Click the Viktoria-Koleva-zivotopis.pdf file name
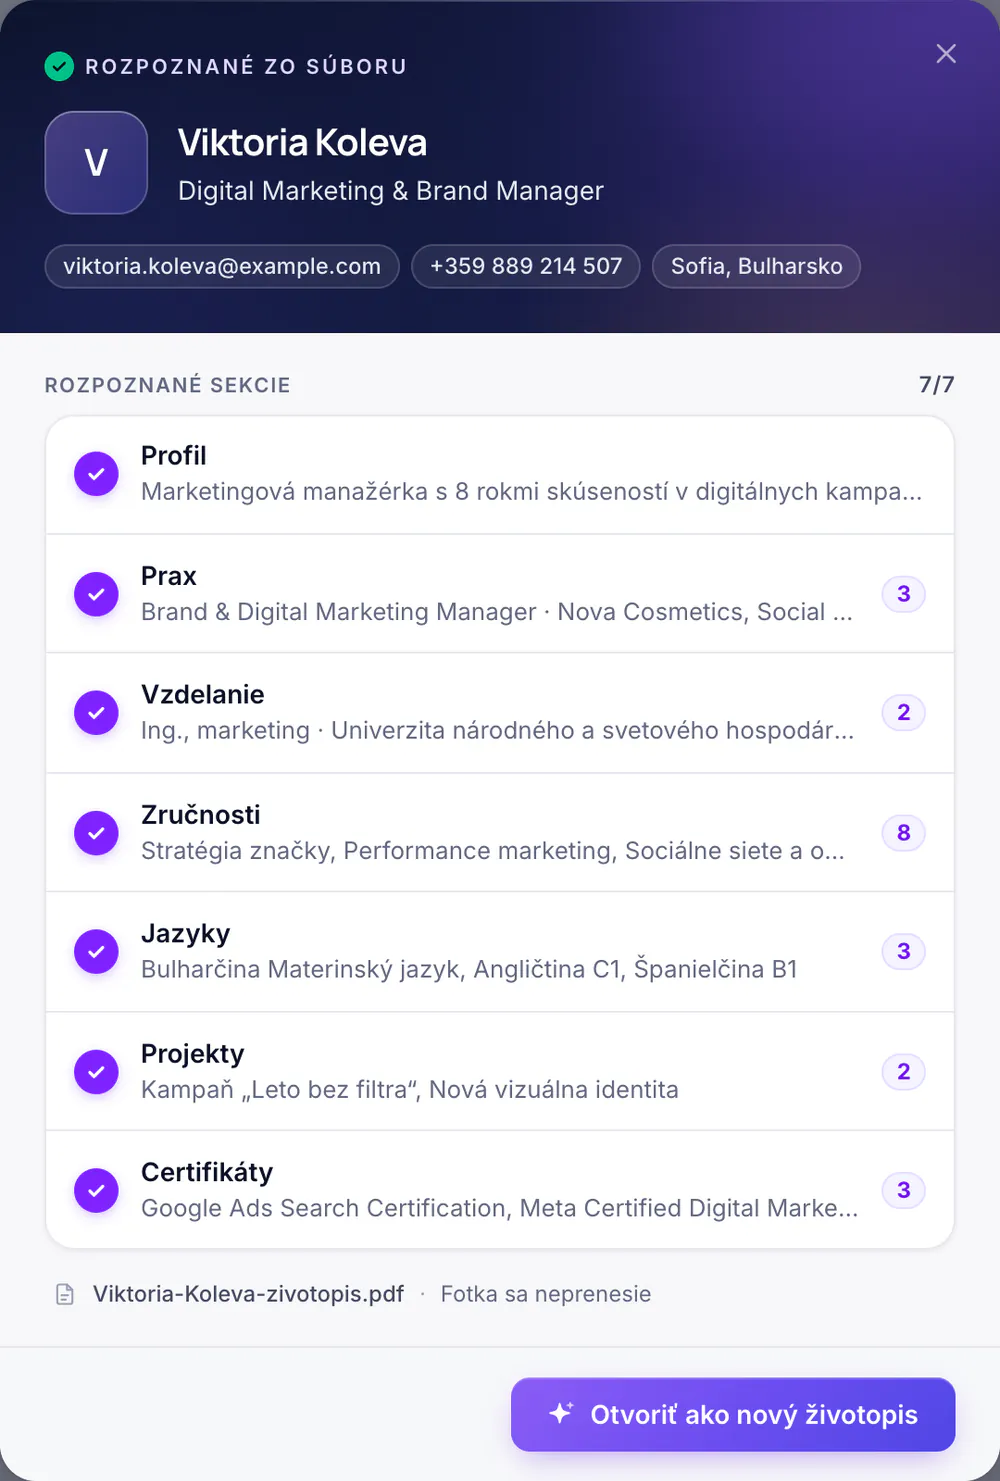Image resolution: width=1000 pixels, height=1481 pixels. point(248,1294)
